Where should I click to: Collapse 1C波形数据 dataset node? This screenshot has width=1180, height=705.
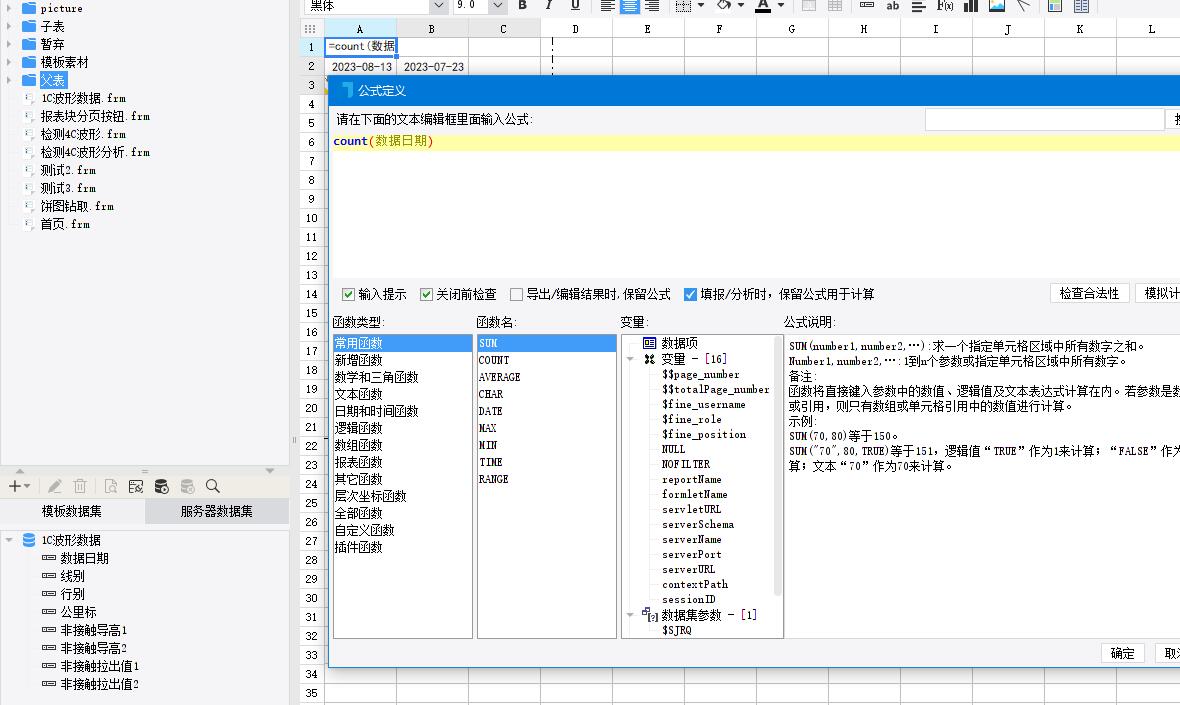click(9, 539)
